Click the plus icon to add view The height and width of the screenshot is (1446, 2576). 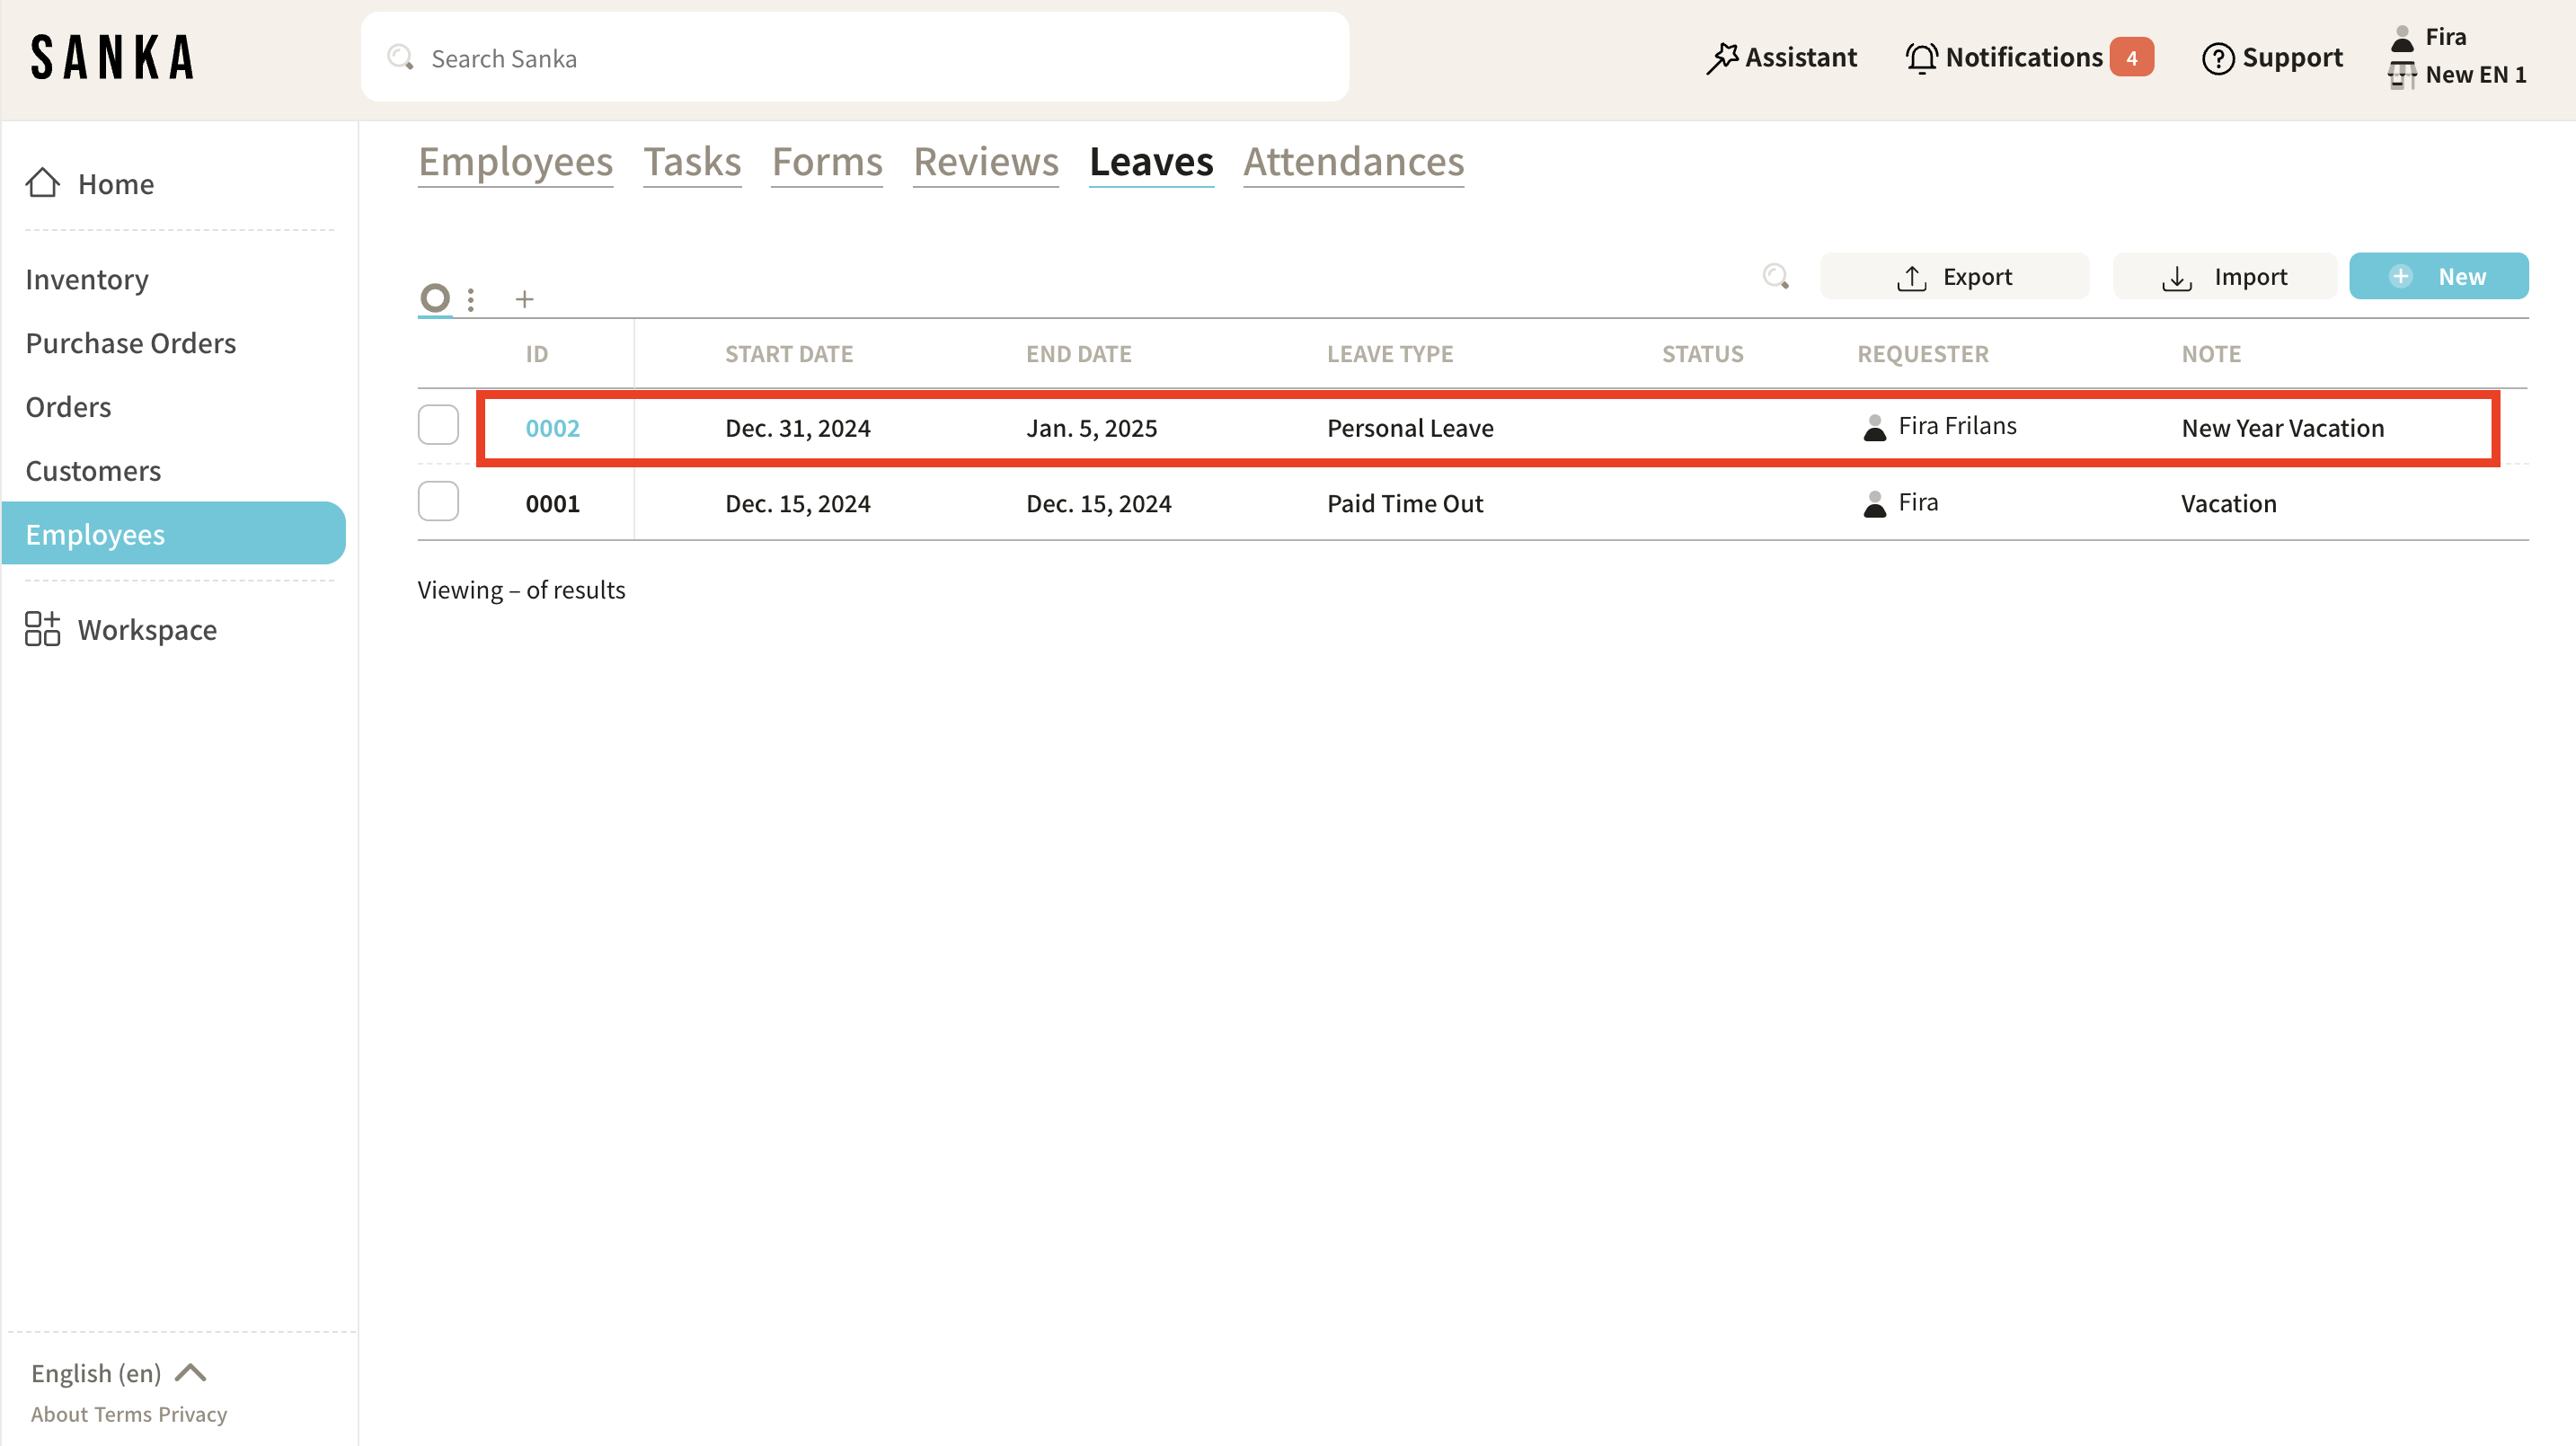click(x=524, y=299)
